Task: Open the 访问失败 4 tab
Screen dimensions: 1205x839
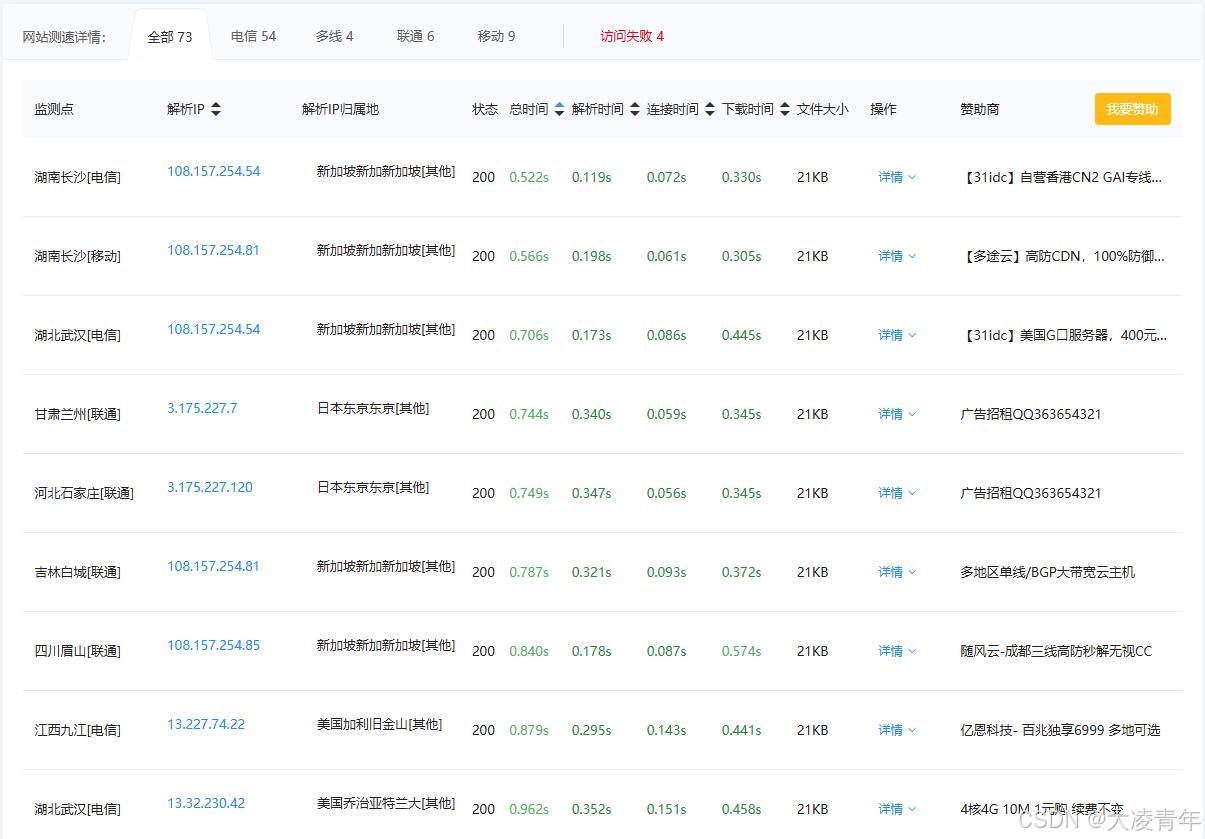Action: click(631, 35)
